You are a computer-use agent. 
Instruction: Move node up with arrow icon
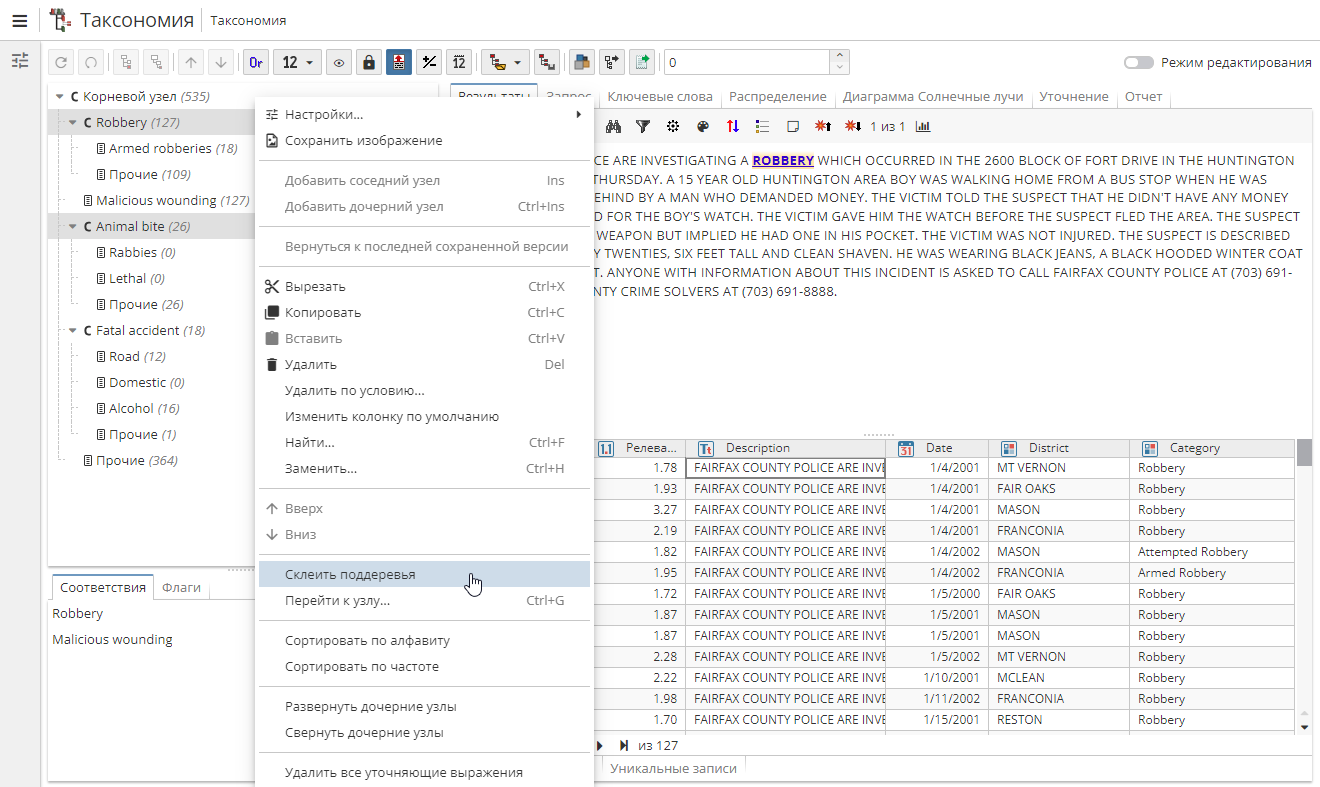tap(191, 62)
